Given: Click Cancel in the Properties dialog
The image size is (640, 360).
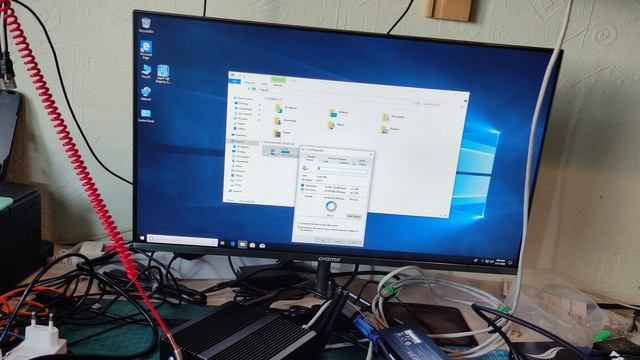Looking at the screenshot, I should (x=339, y=242).
